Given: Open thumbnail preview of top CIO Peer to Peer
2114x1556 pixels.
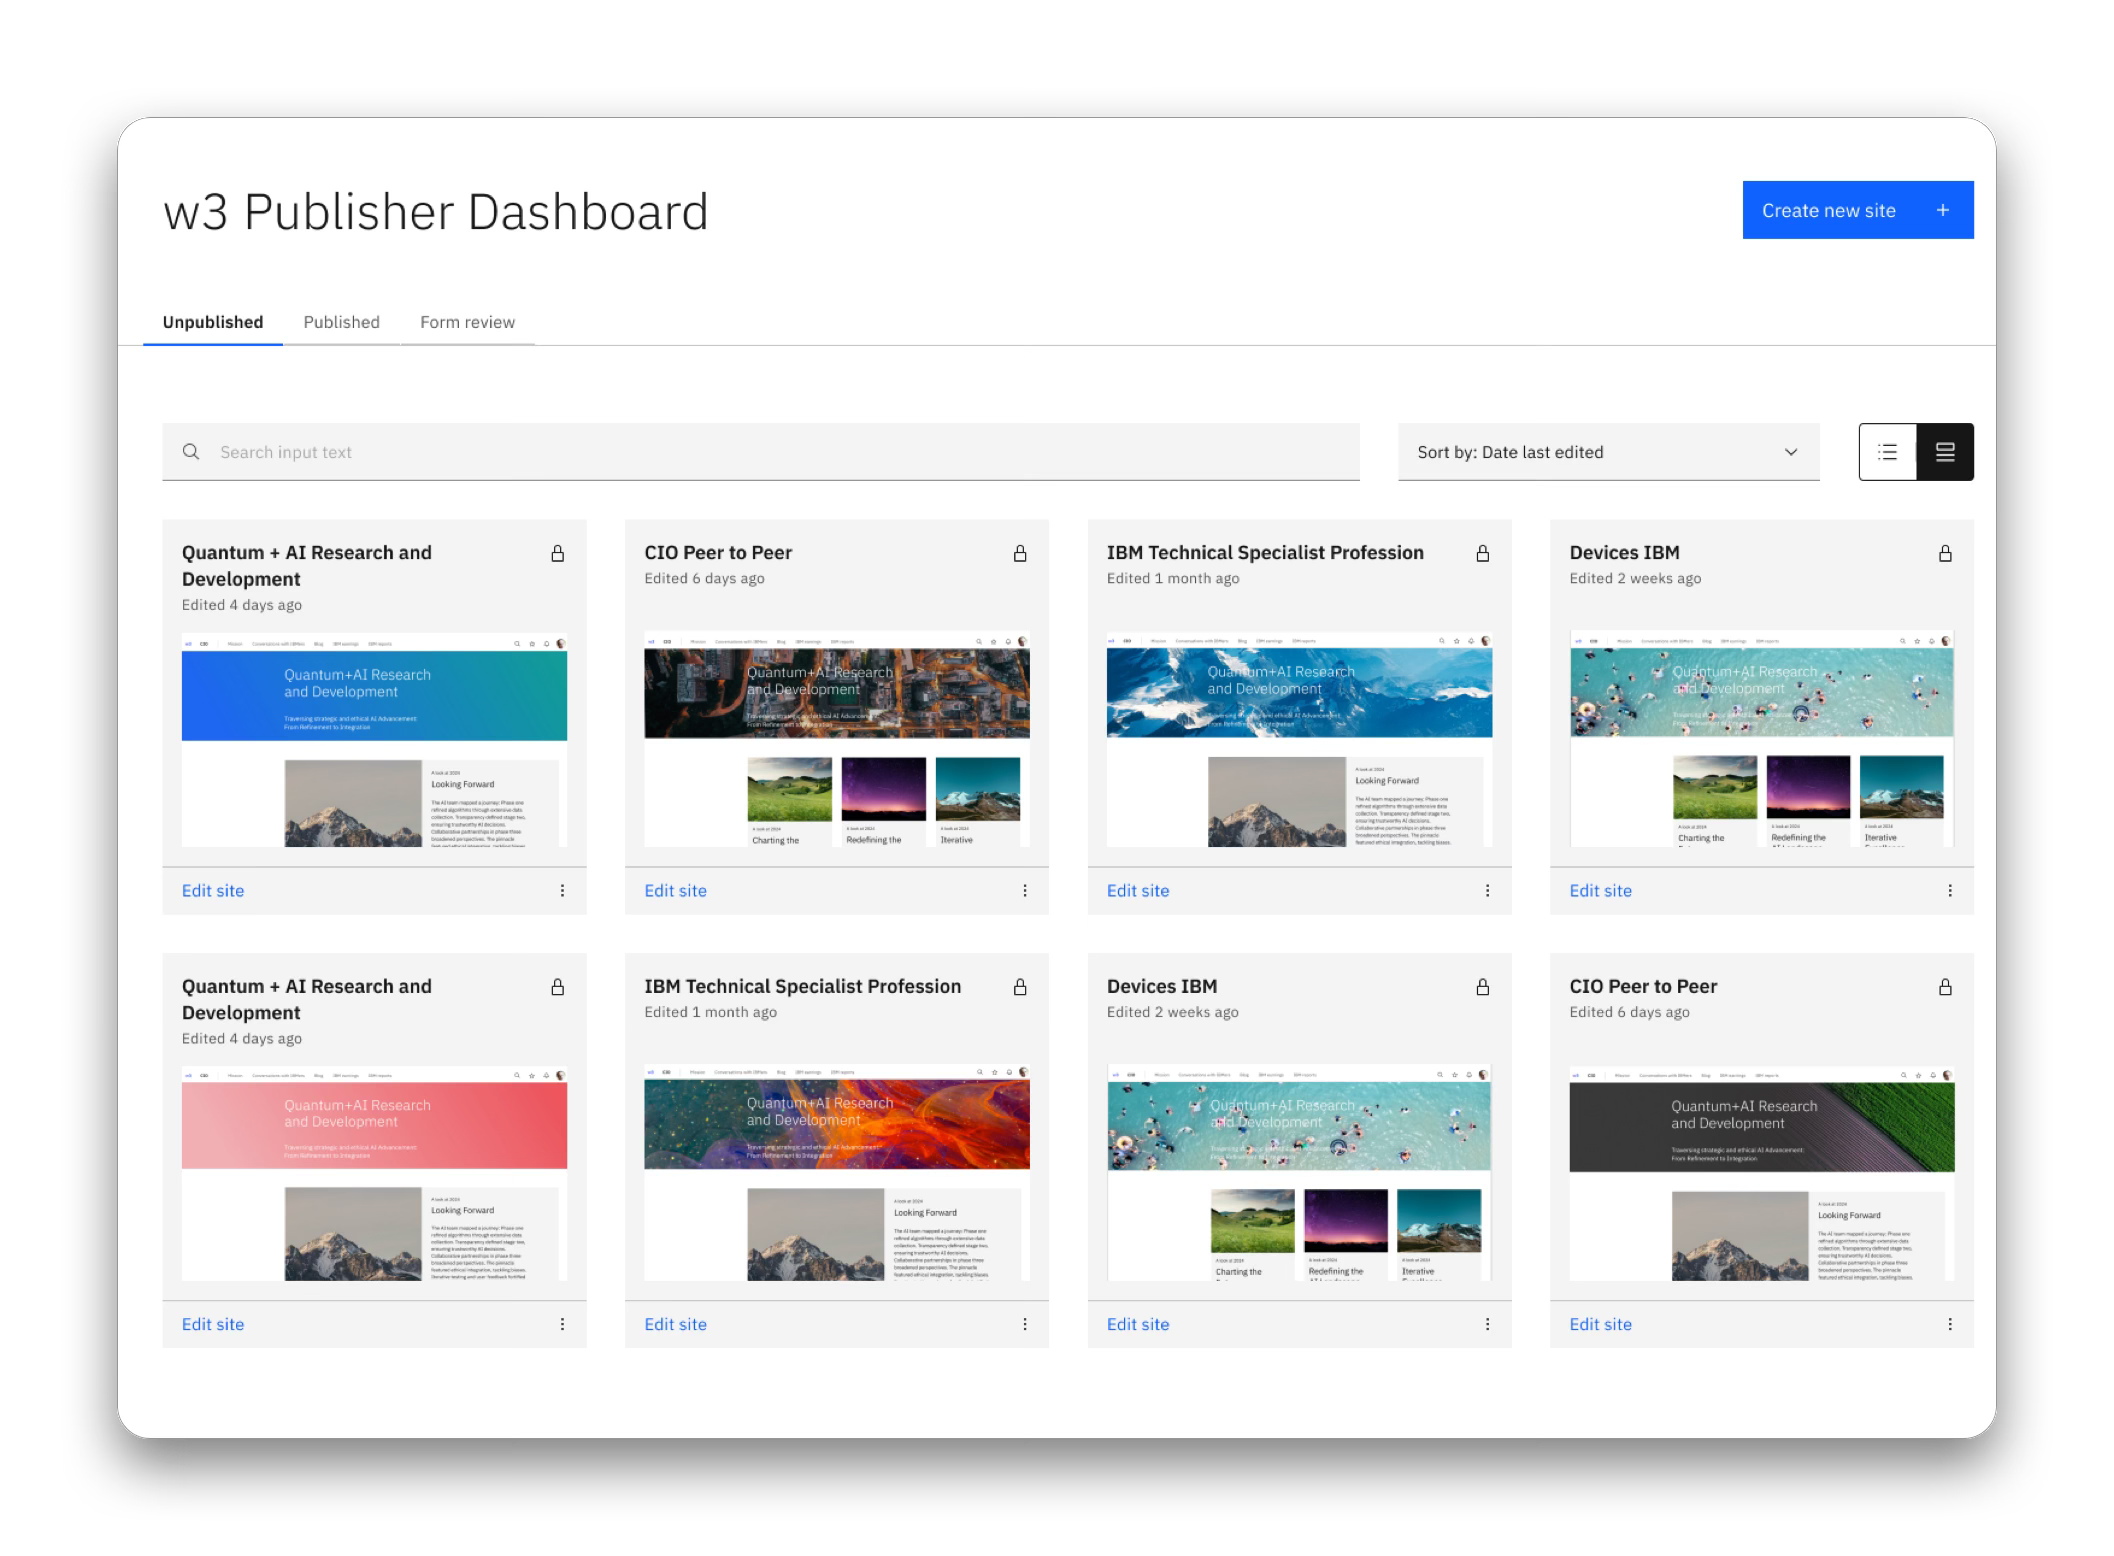Looking at the screenshot, I should (836, 740).
